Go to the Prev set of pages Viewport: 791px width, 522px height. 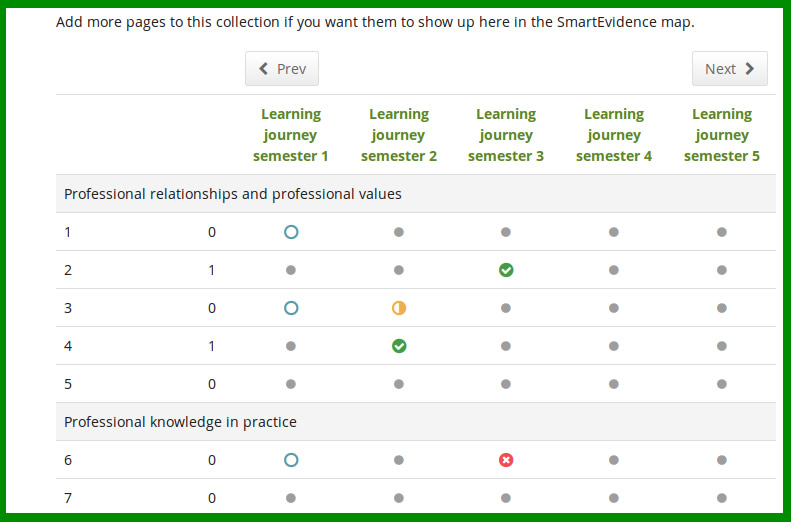click(x=282, y=69)
